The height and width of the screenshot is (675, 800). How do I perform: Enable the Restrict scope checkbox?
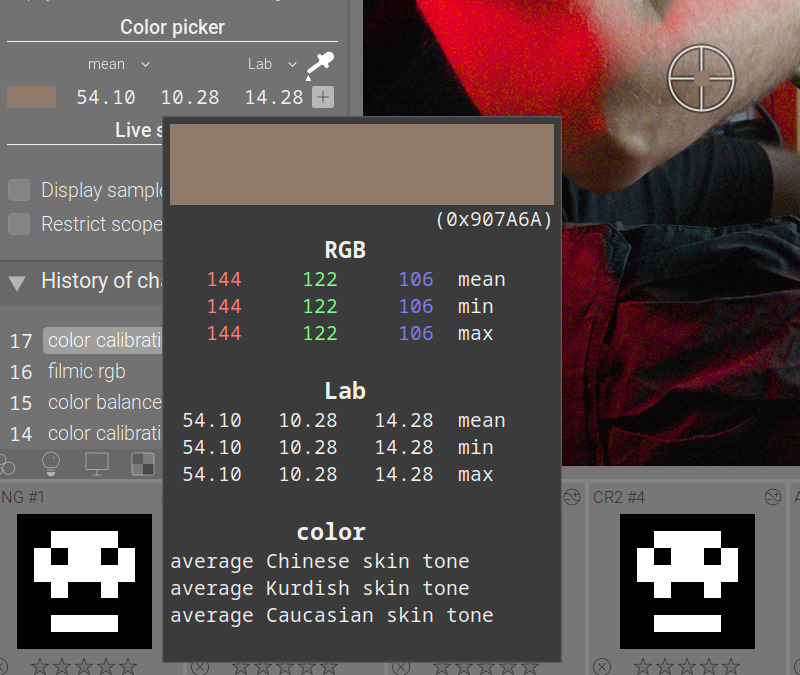click(19, 224)
